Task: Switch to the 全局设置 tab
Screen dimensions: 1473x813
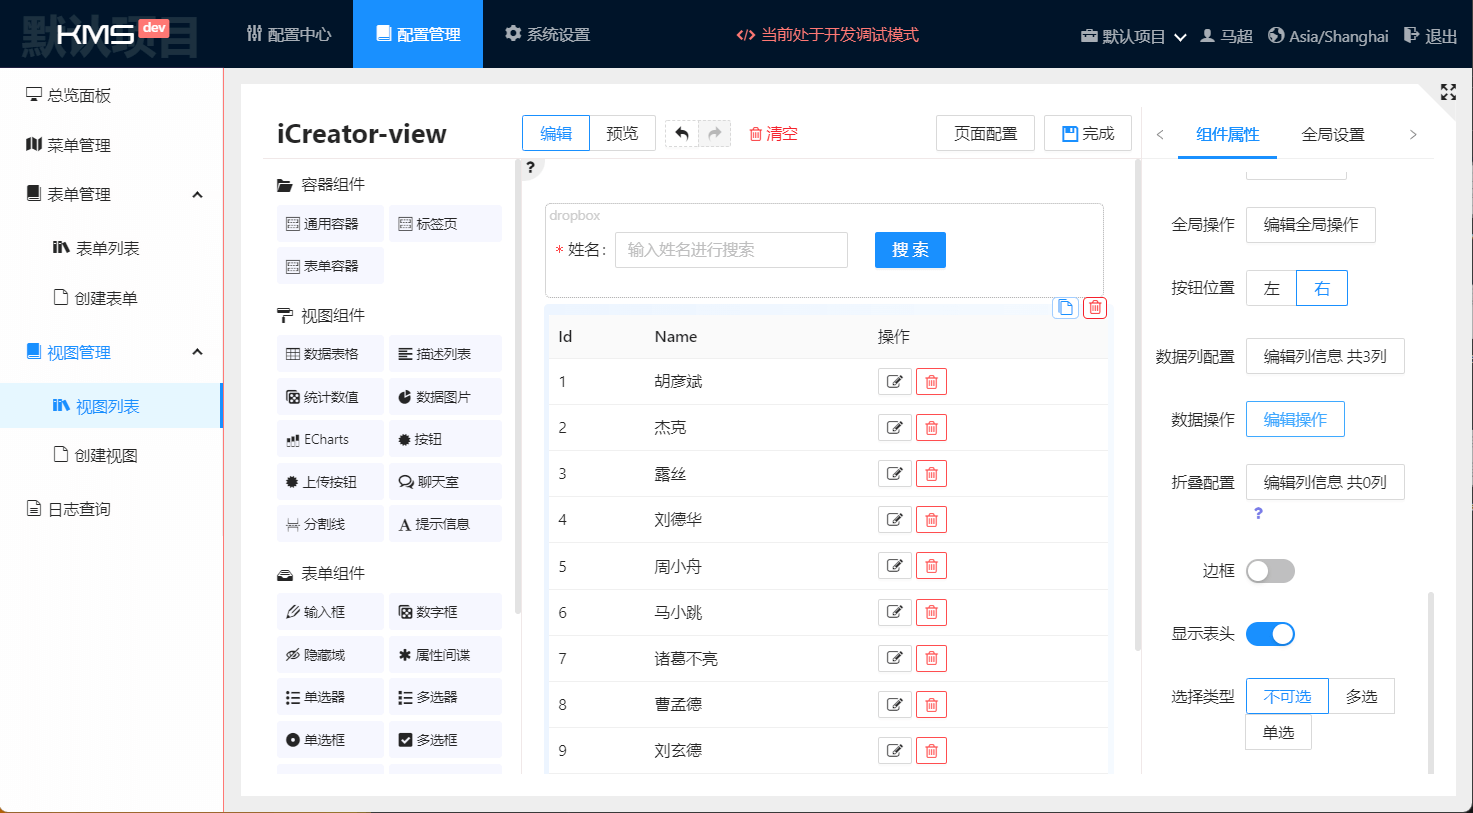Action: 1332,135
